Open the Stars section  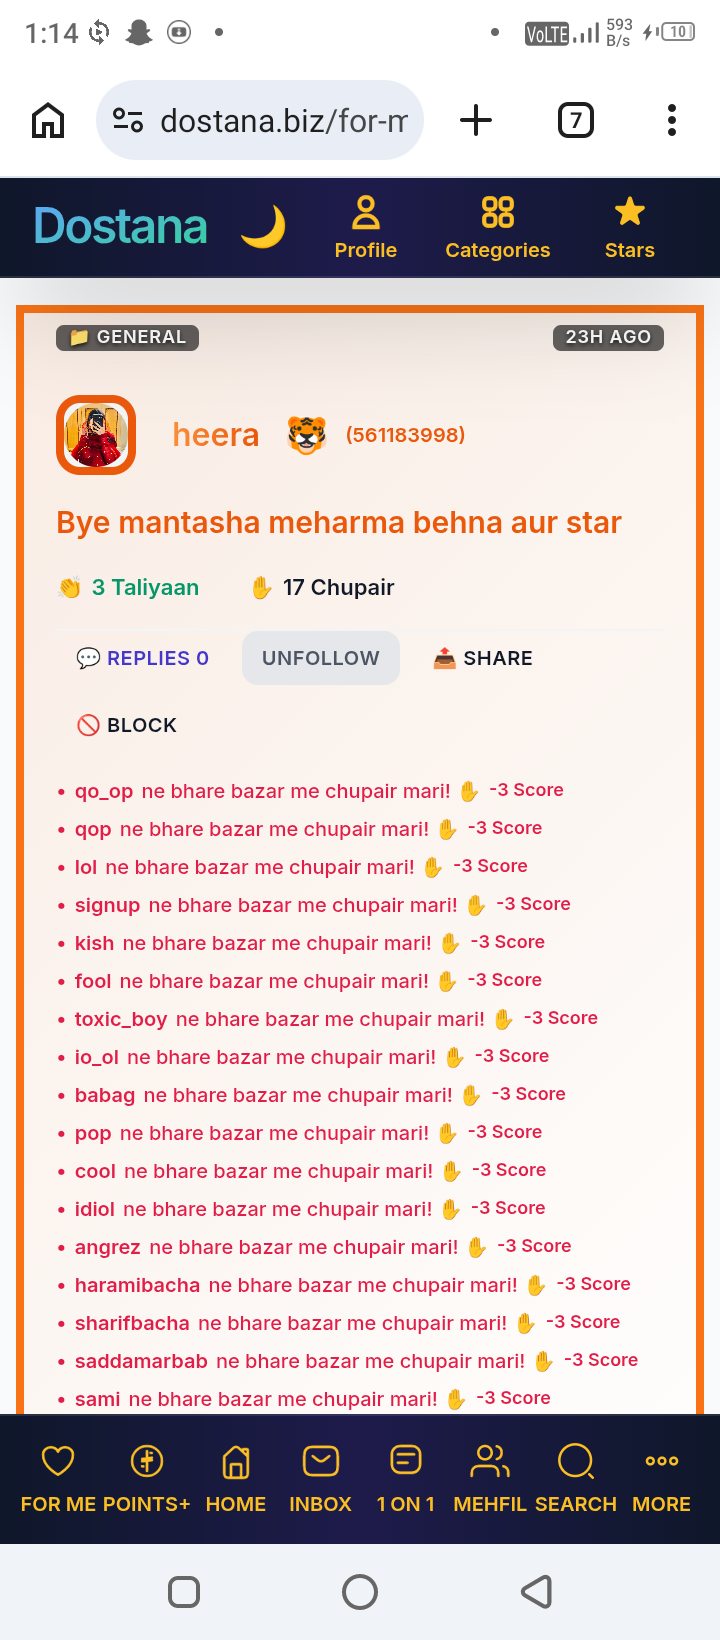click(630, 228)
